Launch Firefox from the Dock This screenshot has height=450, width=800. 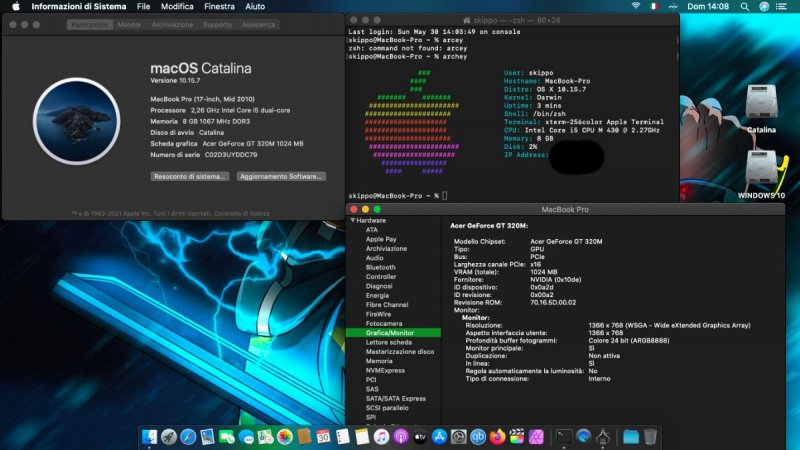497,437
